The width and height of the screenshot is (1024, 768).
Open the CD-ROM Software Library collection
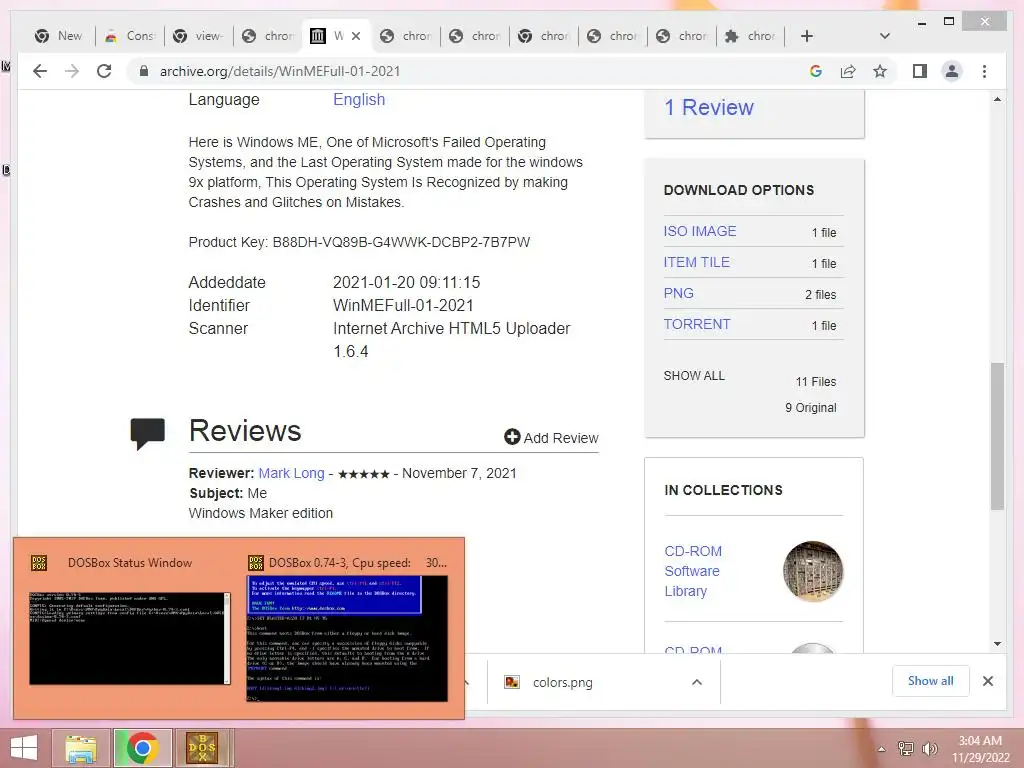tap(693, 571)
